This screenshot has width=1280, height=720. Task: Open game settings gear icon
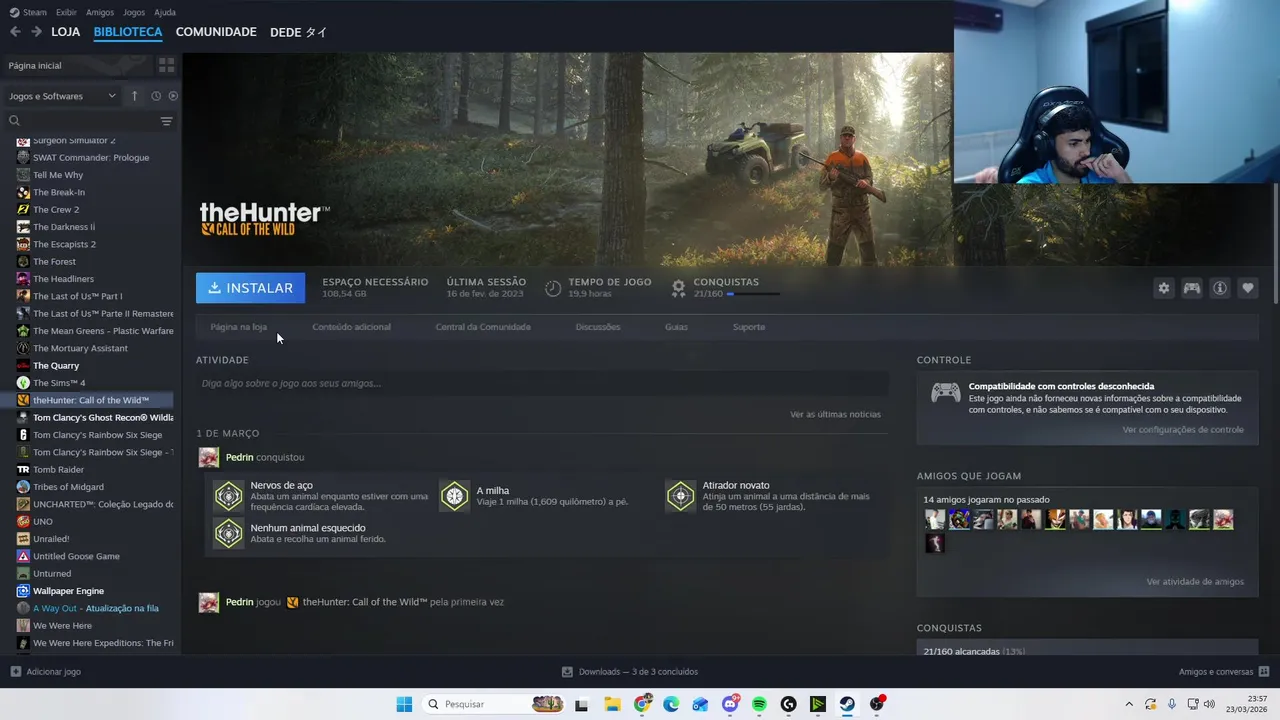point(1164,288)
